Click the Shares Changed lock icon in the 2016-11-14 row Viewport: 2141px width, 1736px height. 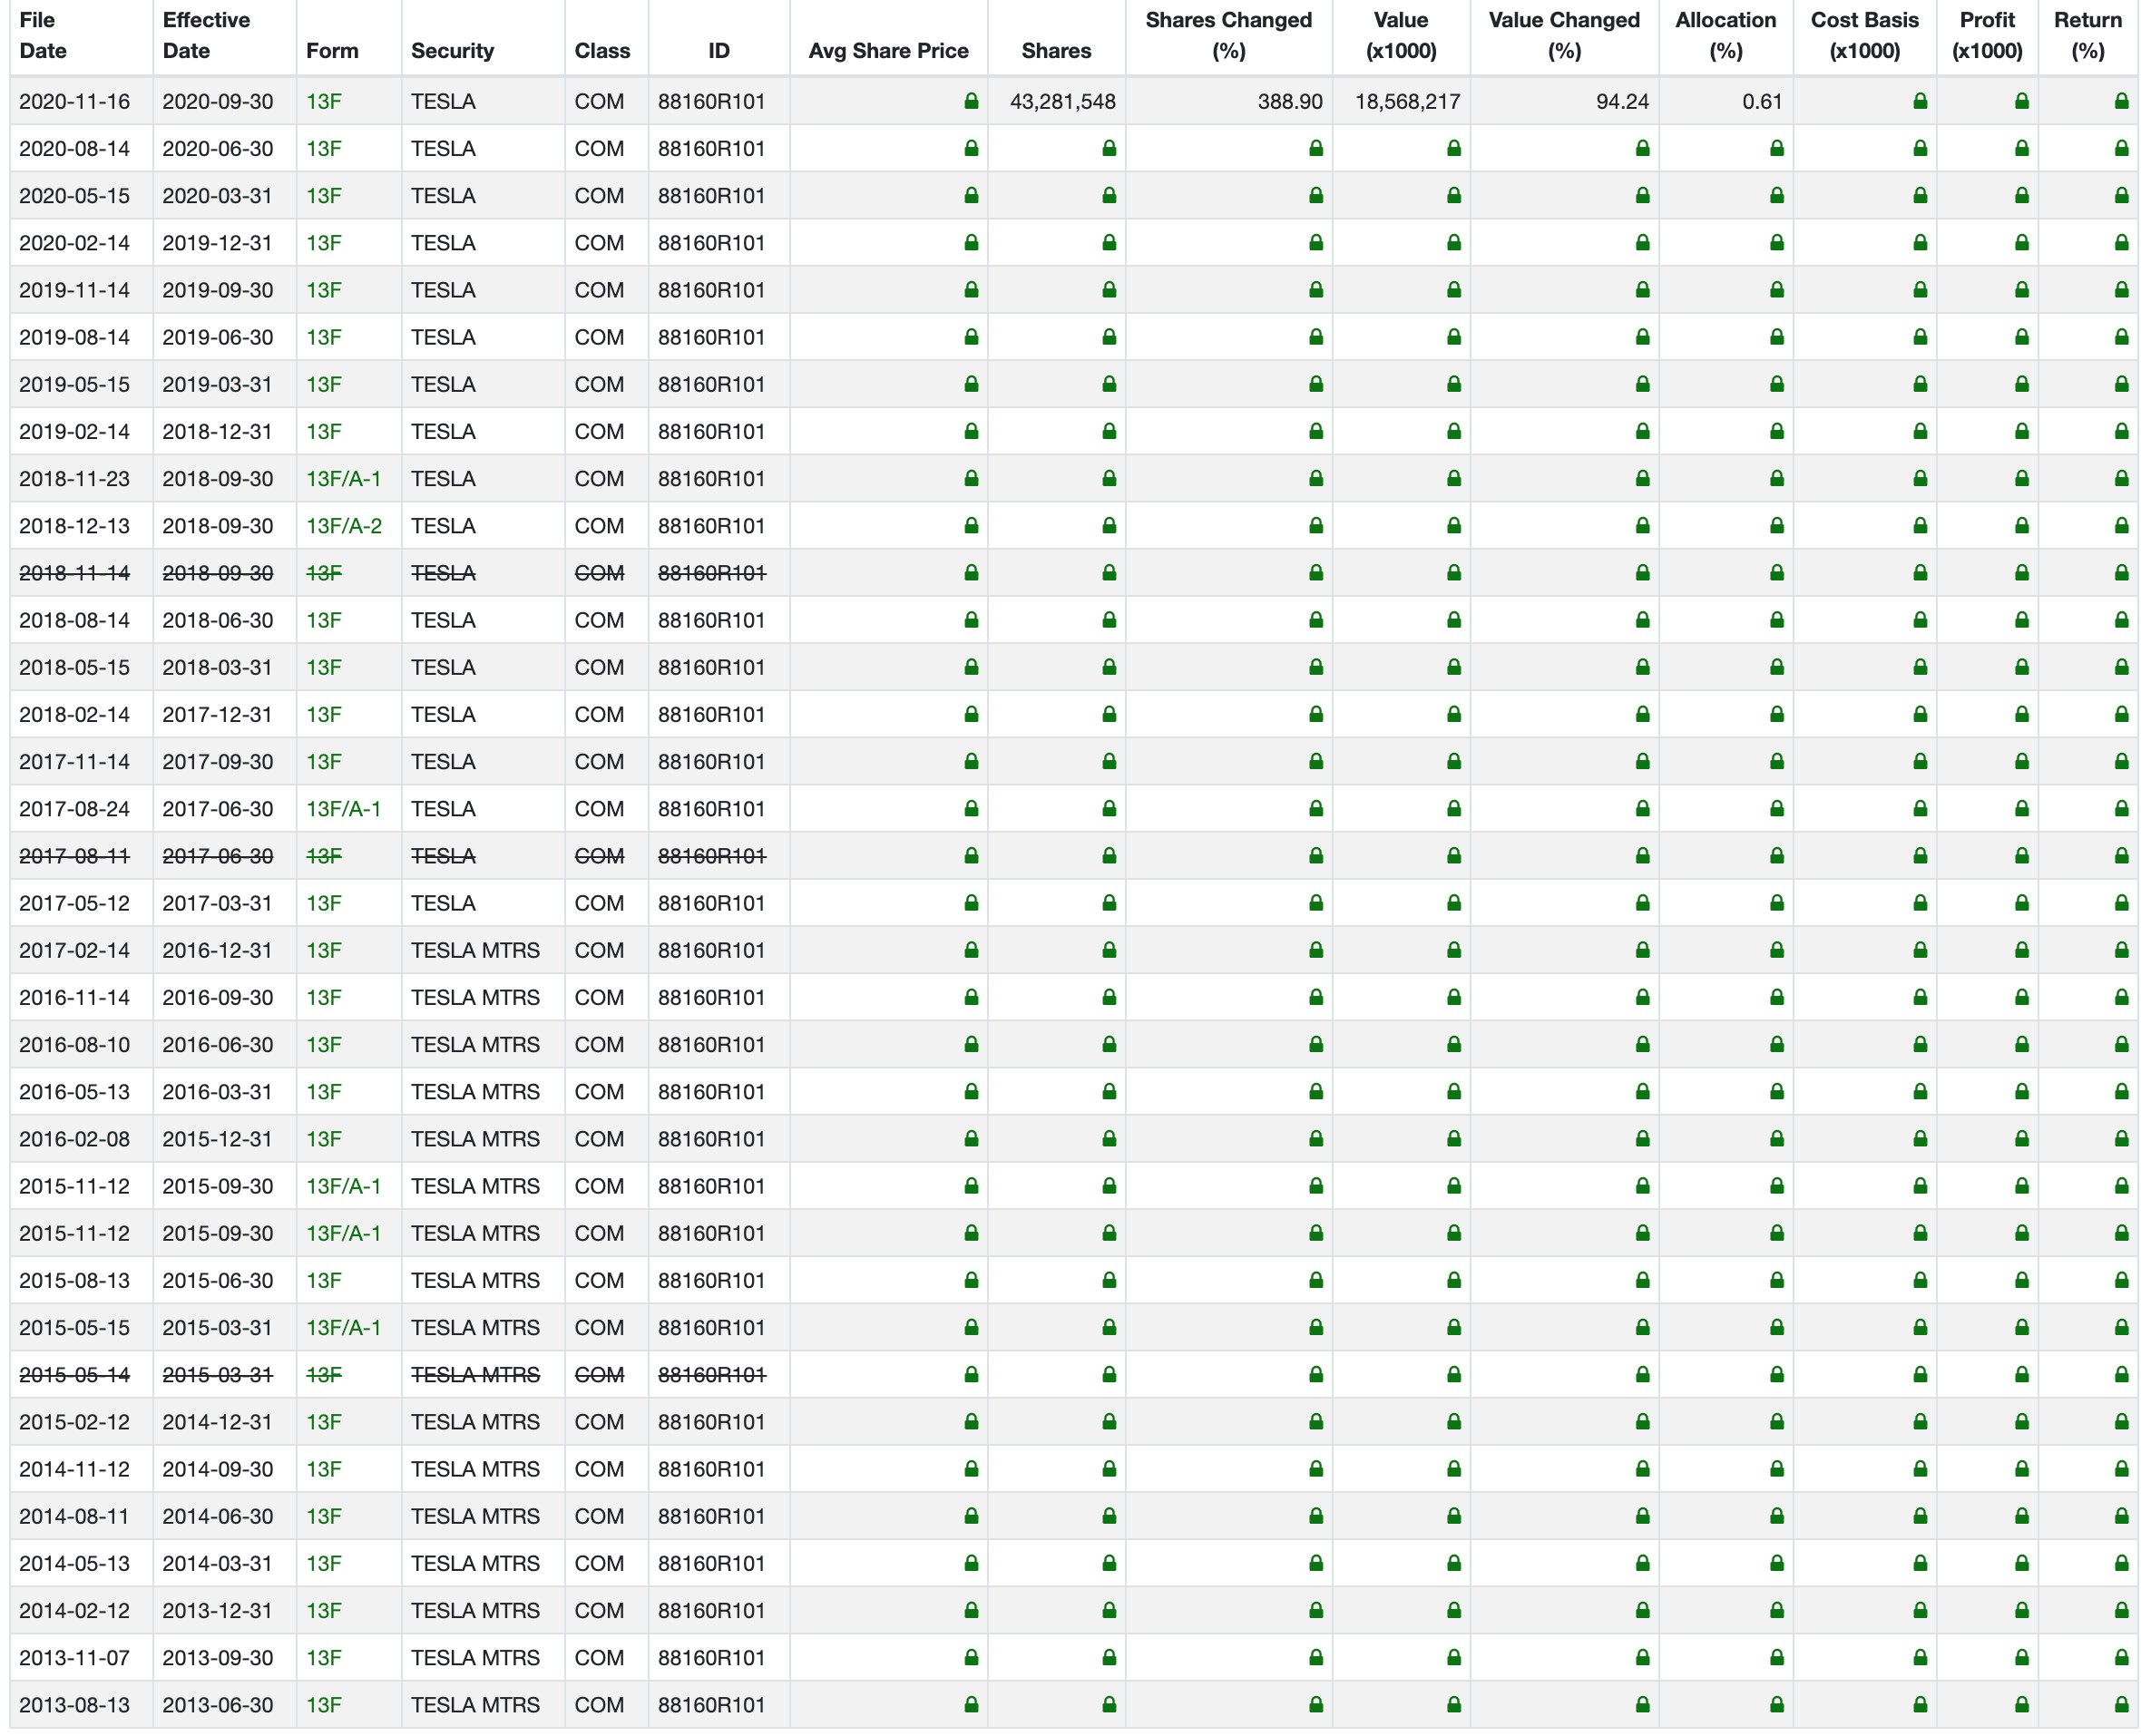point(1315,997)
